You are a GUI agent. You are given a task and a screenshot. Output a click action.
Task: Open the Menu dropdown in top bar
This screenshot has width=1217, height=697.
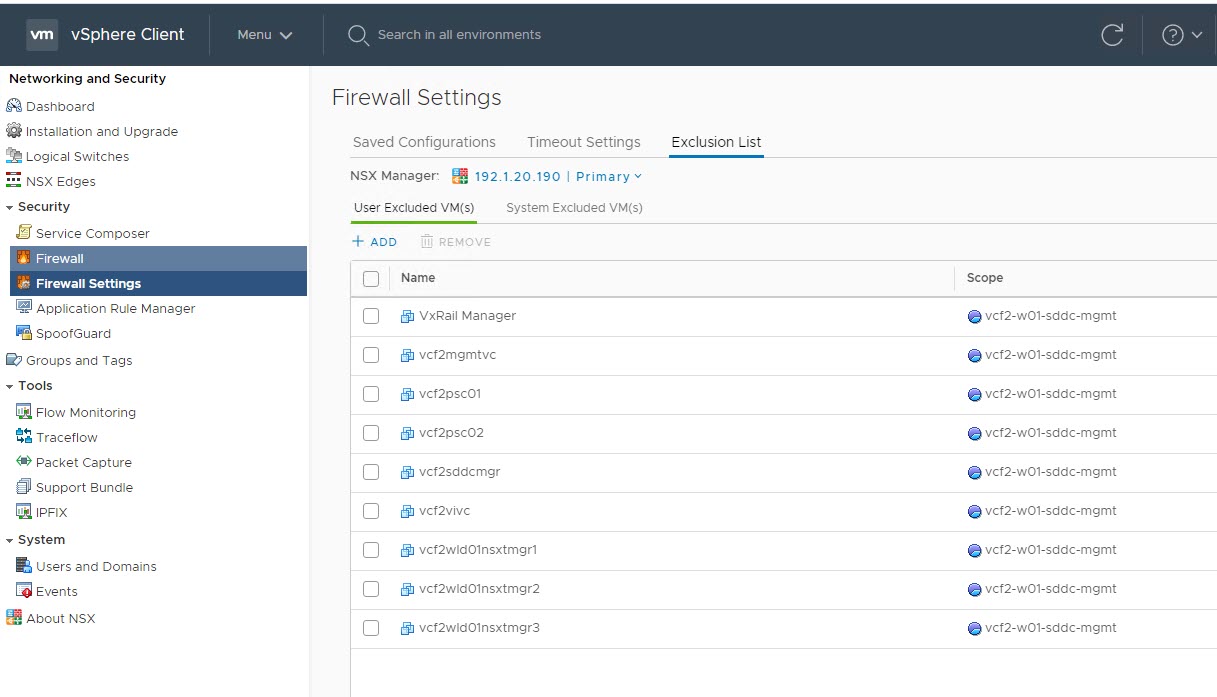pos(265,35)
